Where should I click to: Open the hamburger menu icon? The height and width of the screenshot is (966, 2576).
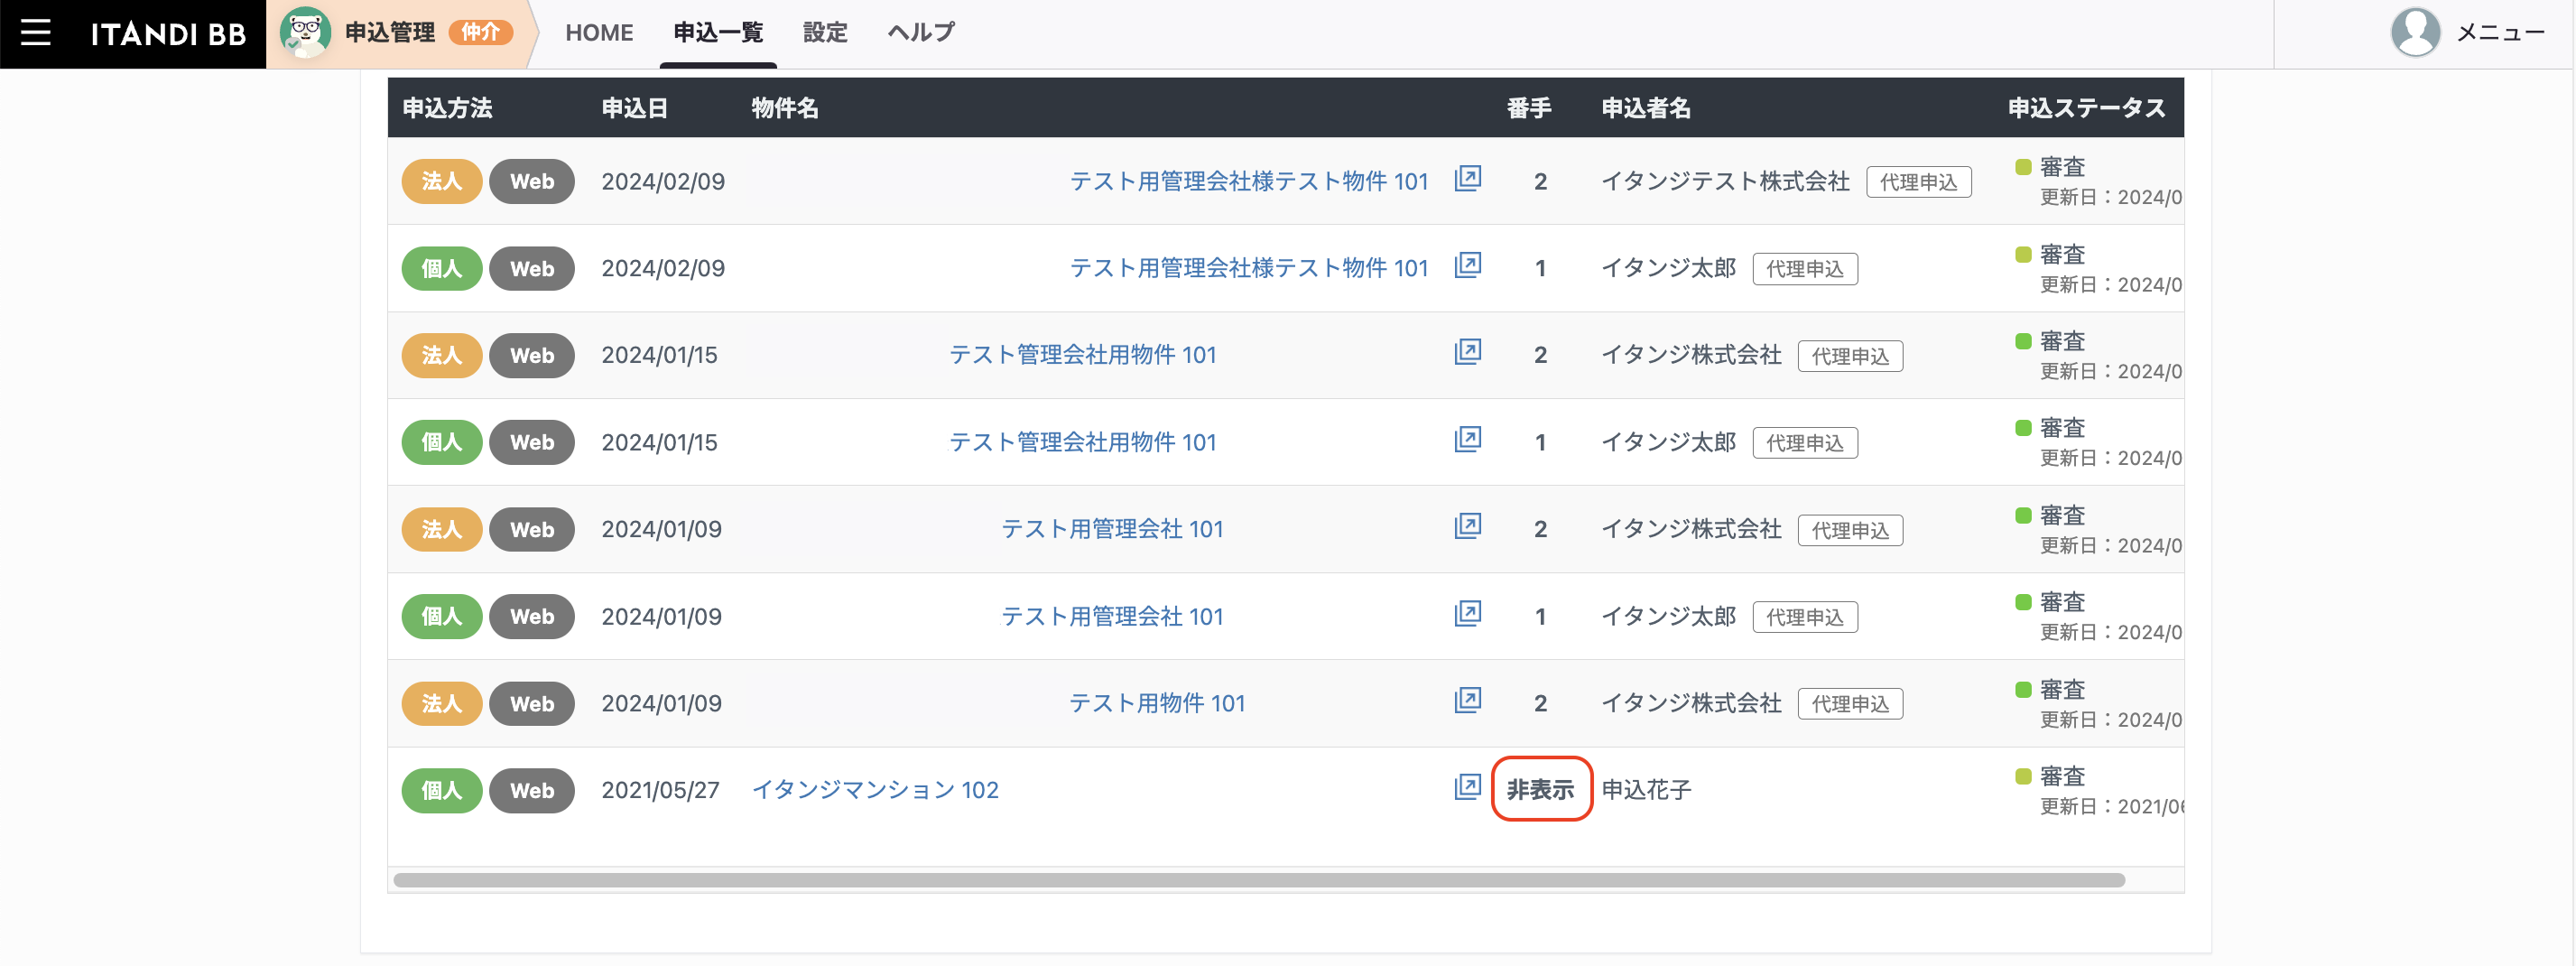35,33
